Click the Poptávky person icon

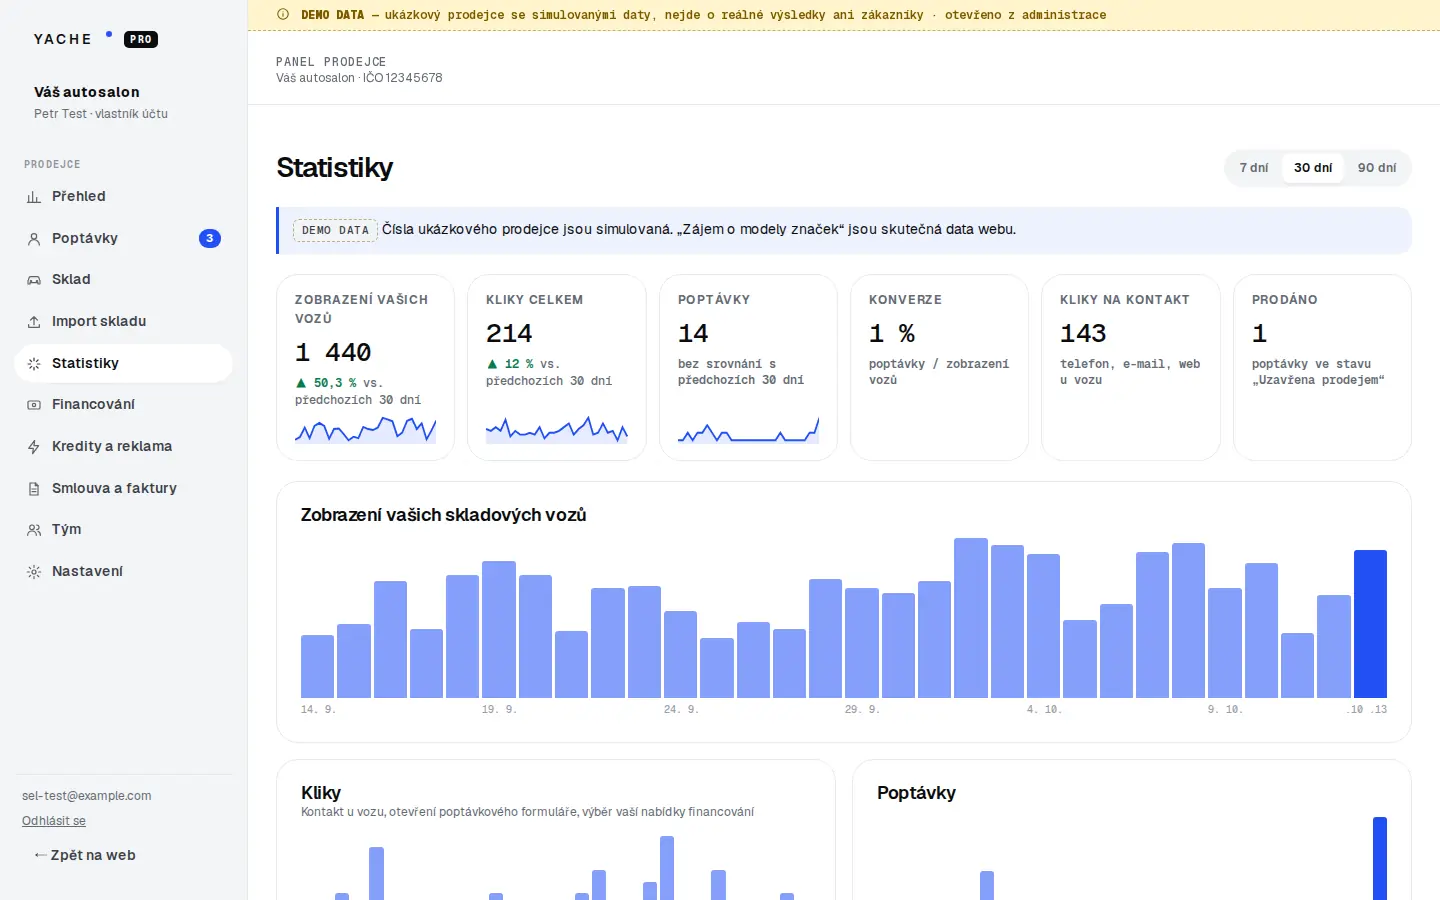(34, 239)
